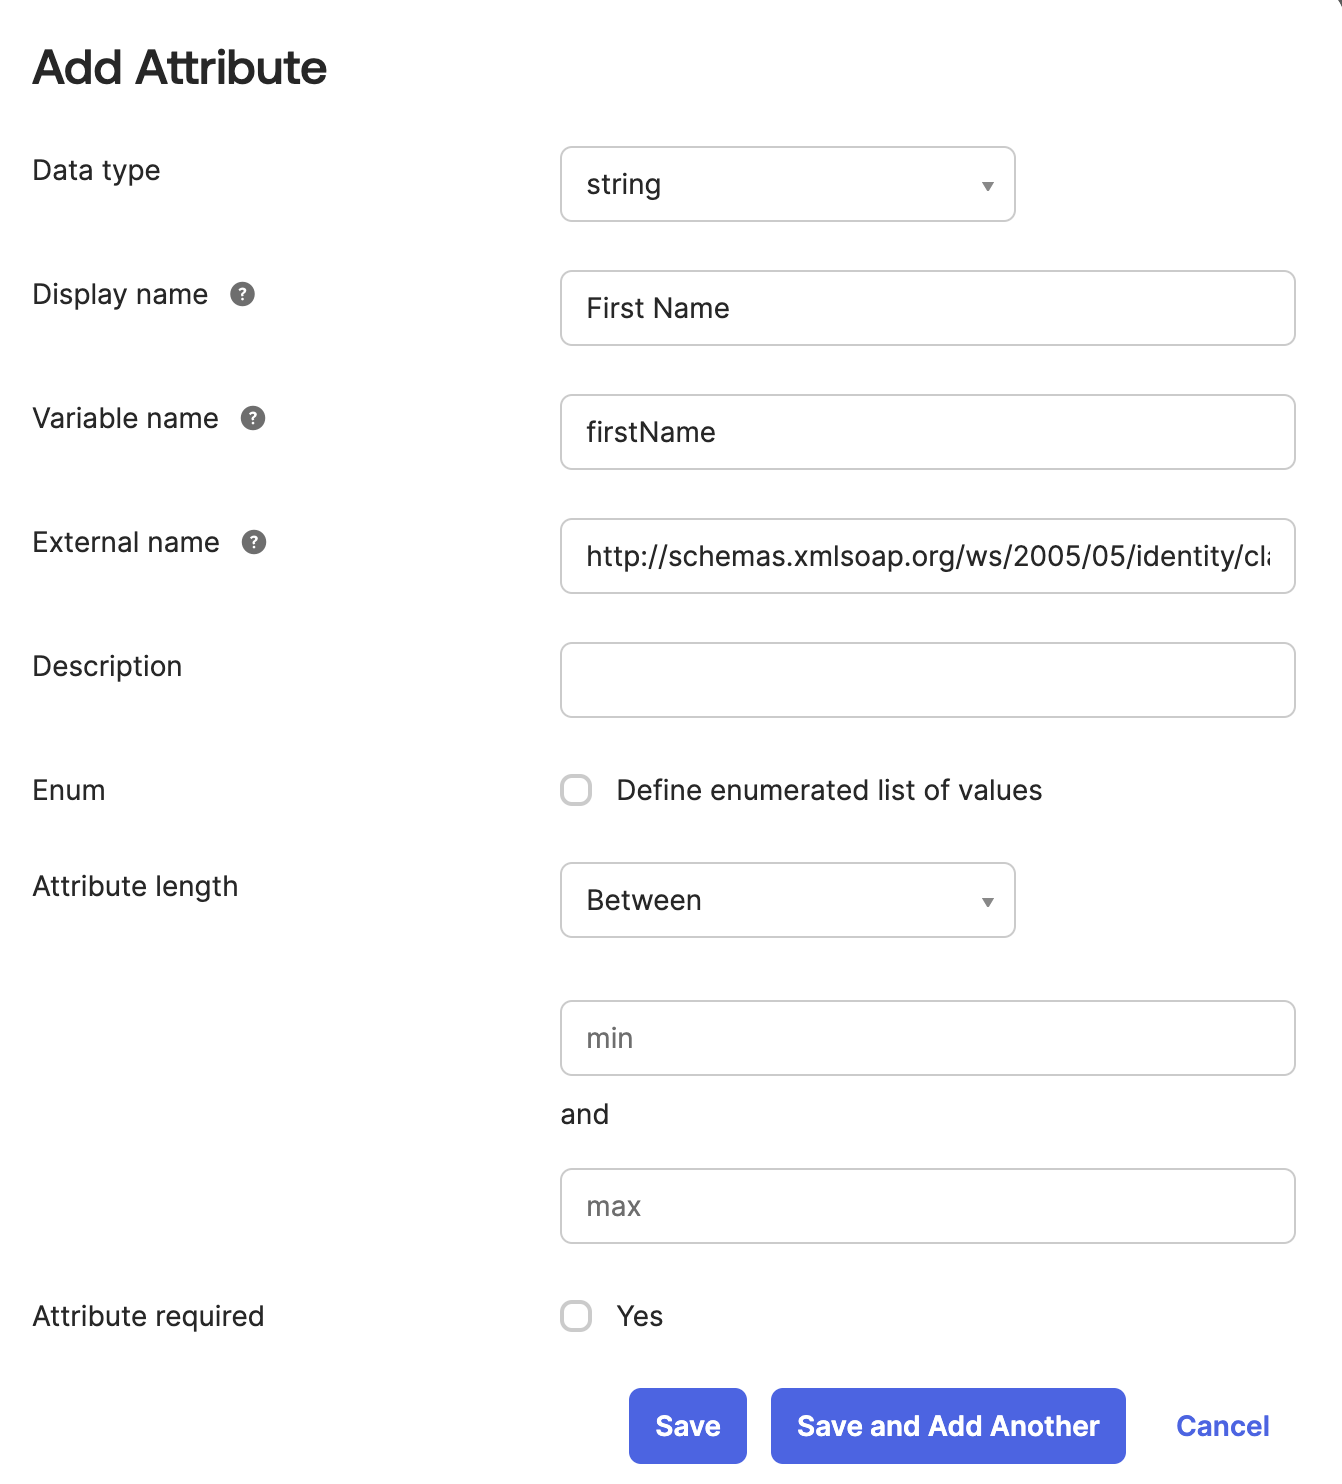Click the min length field
Screen dimensions: 1342x1484
point(927,1038)
